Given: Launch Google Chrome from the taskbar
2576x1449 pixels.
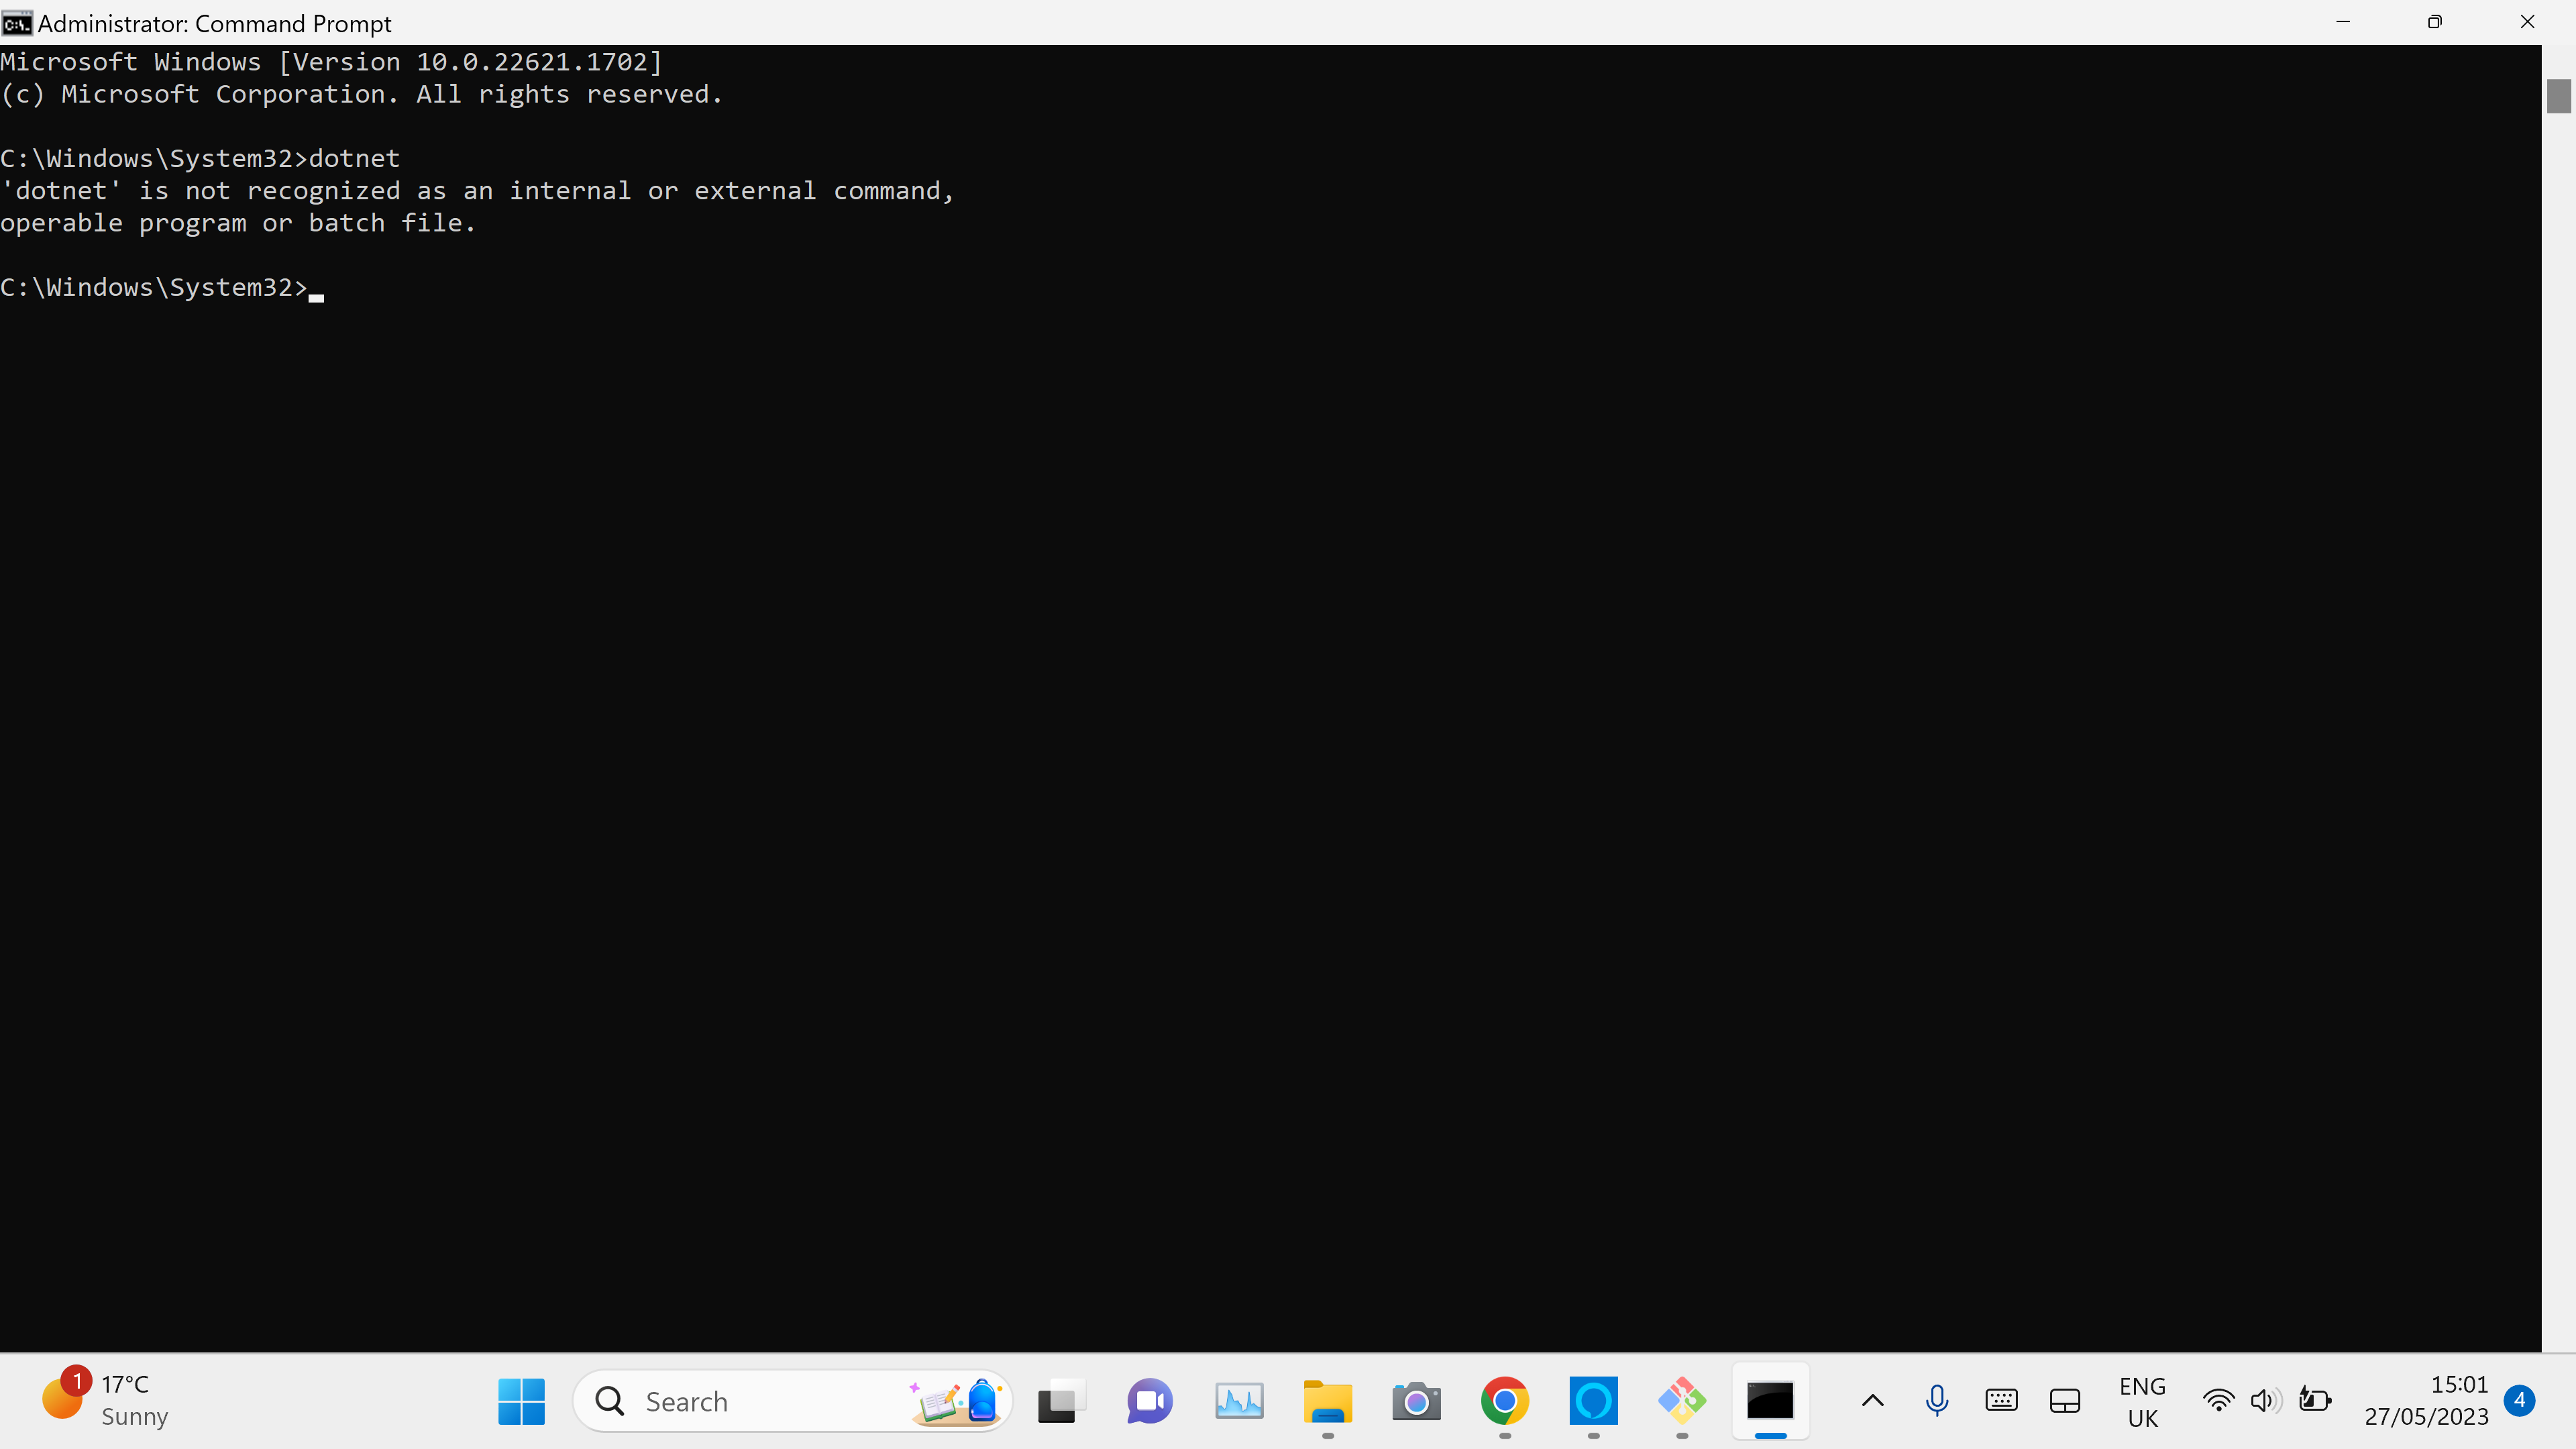Looking at the screenshot, I should coord(1504,1401).
